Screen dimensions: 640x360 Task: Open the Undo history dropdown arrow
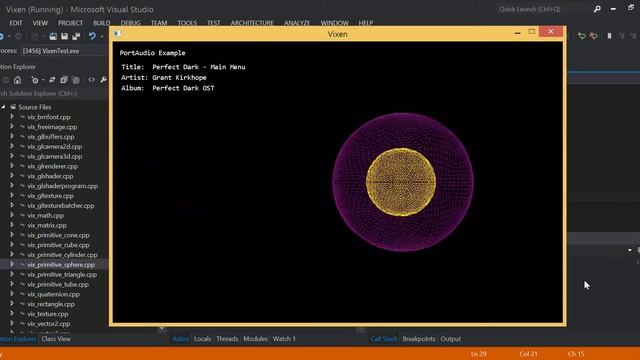tap(102, 36)
